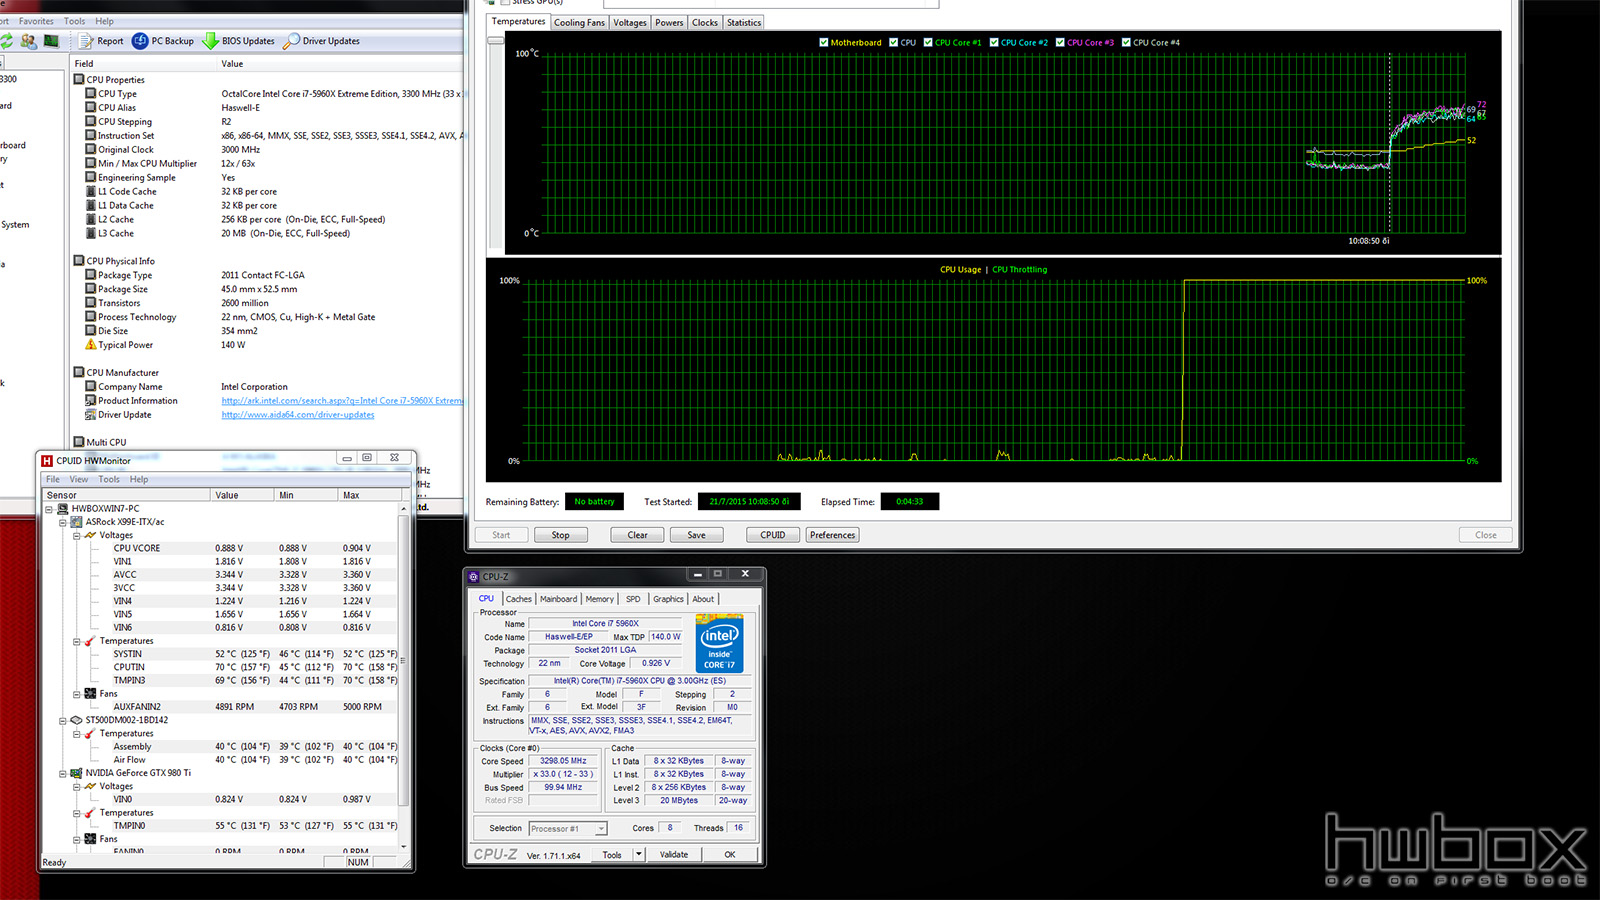Click the ASRock Voltages lightning icon
Image resolution: width=1600 pixels, height=900 pixels.
point(91,535)
